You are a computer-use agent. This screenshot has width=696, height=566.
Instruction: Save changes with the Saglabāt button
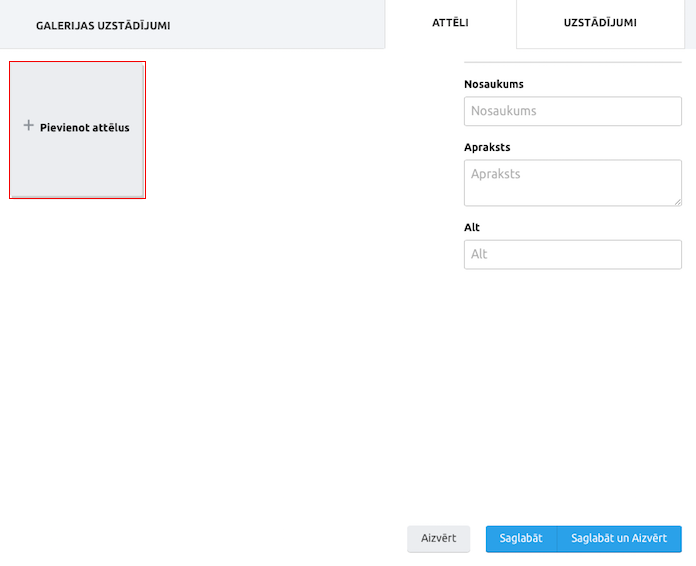(x=521, y=538)
